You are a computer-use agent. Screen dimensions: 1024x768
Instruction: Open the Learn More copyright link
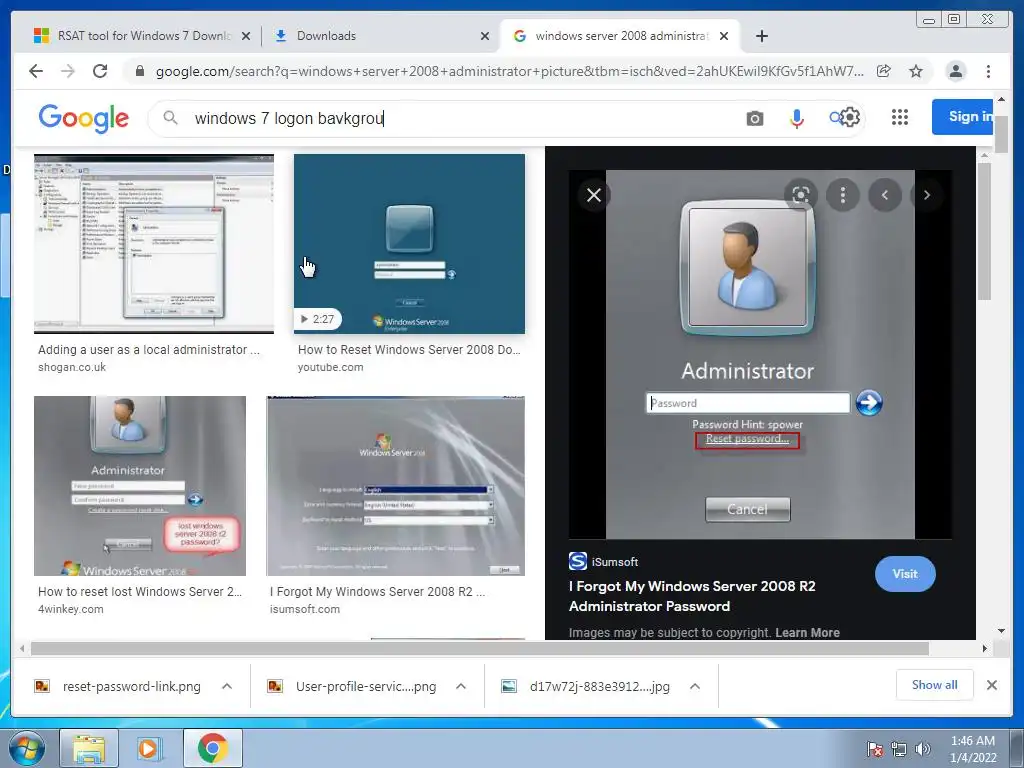click(x=807, y=632)
